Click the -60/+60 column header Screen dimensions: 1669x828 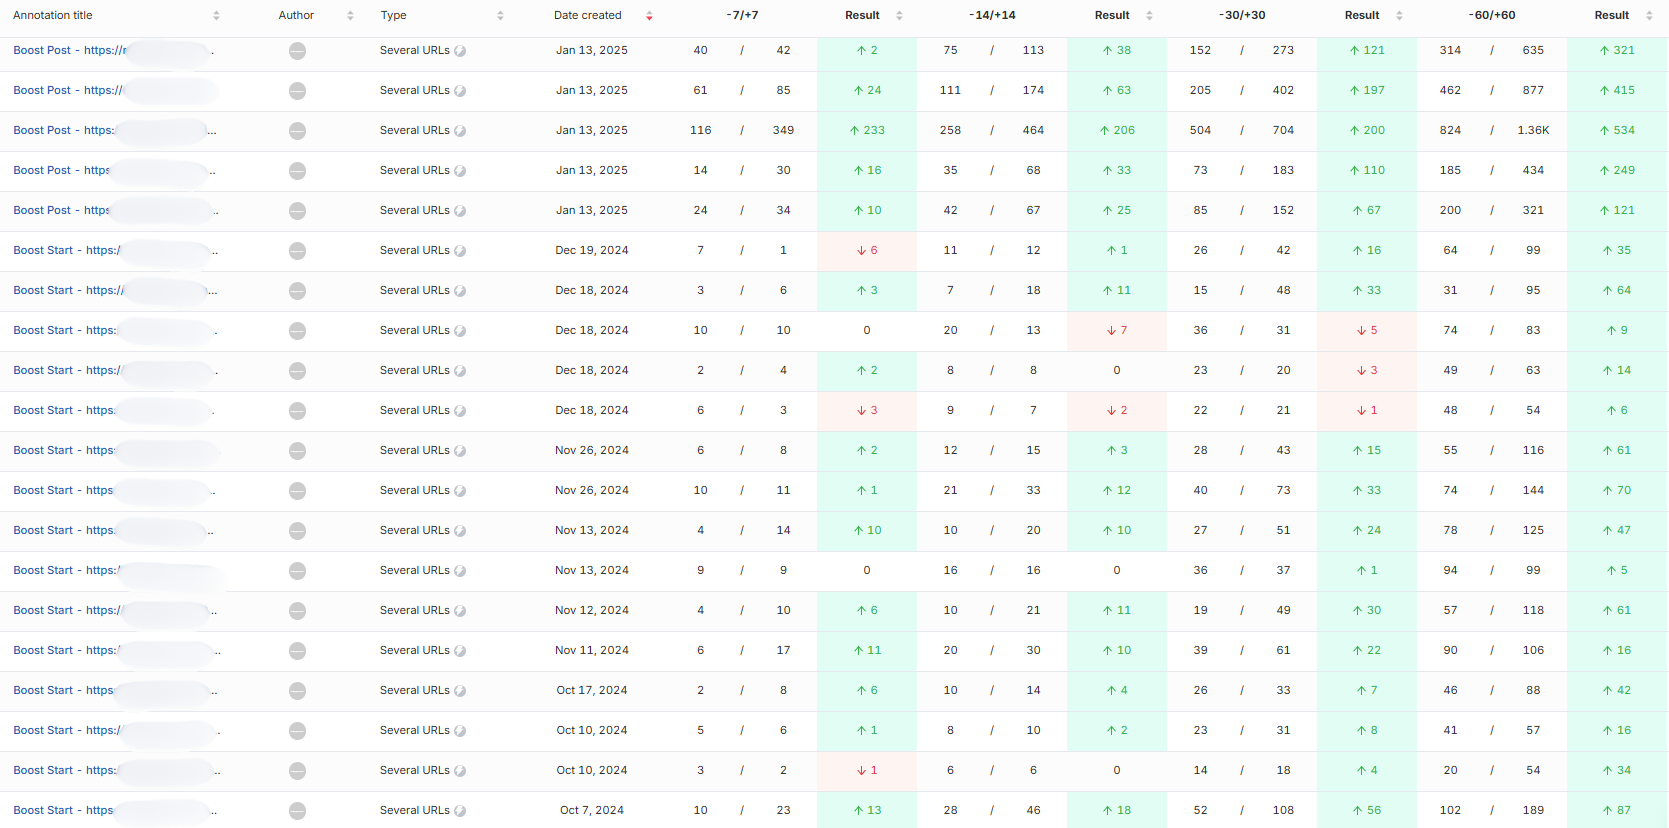pyautogui.click(x=1491, y=16)
